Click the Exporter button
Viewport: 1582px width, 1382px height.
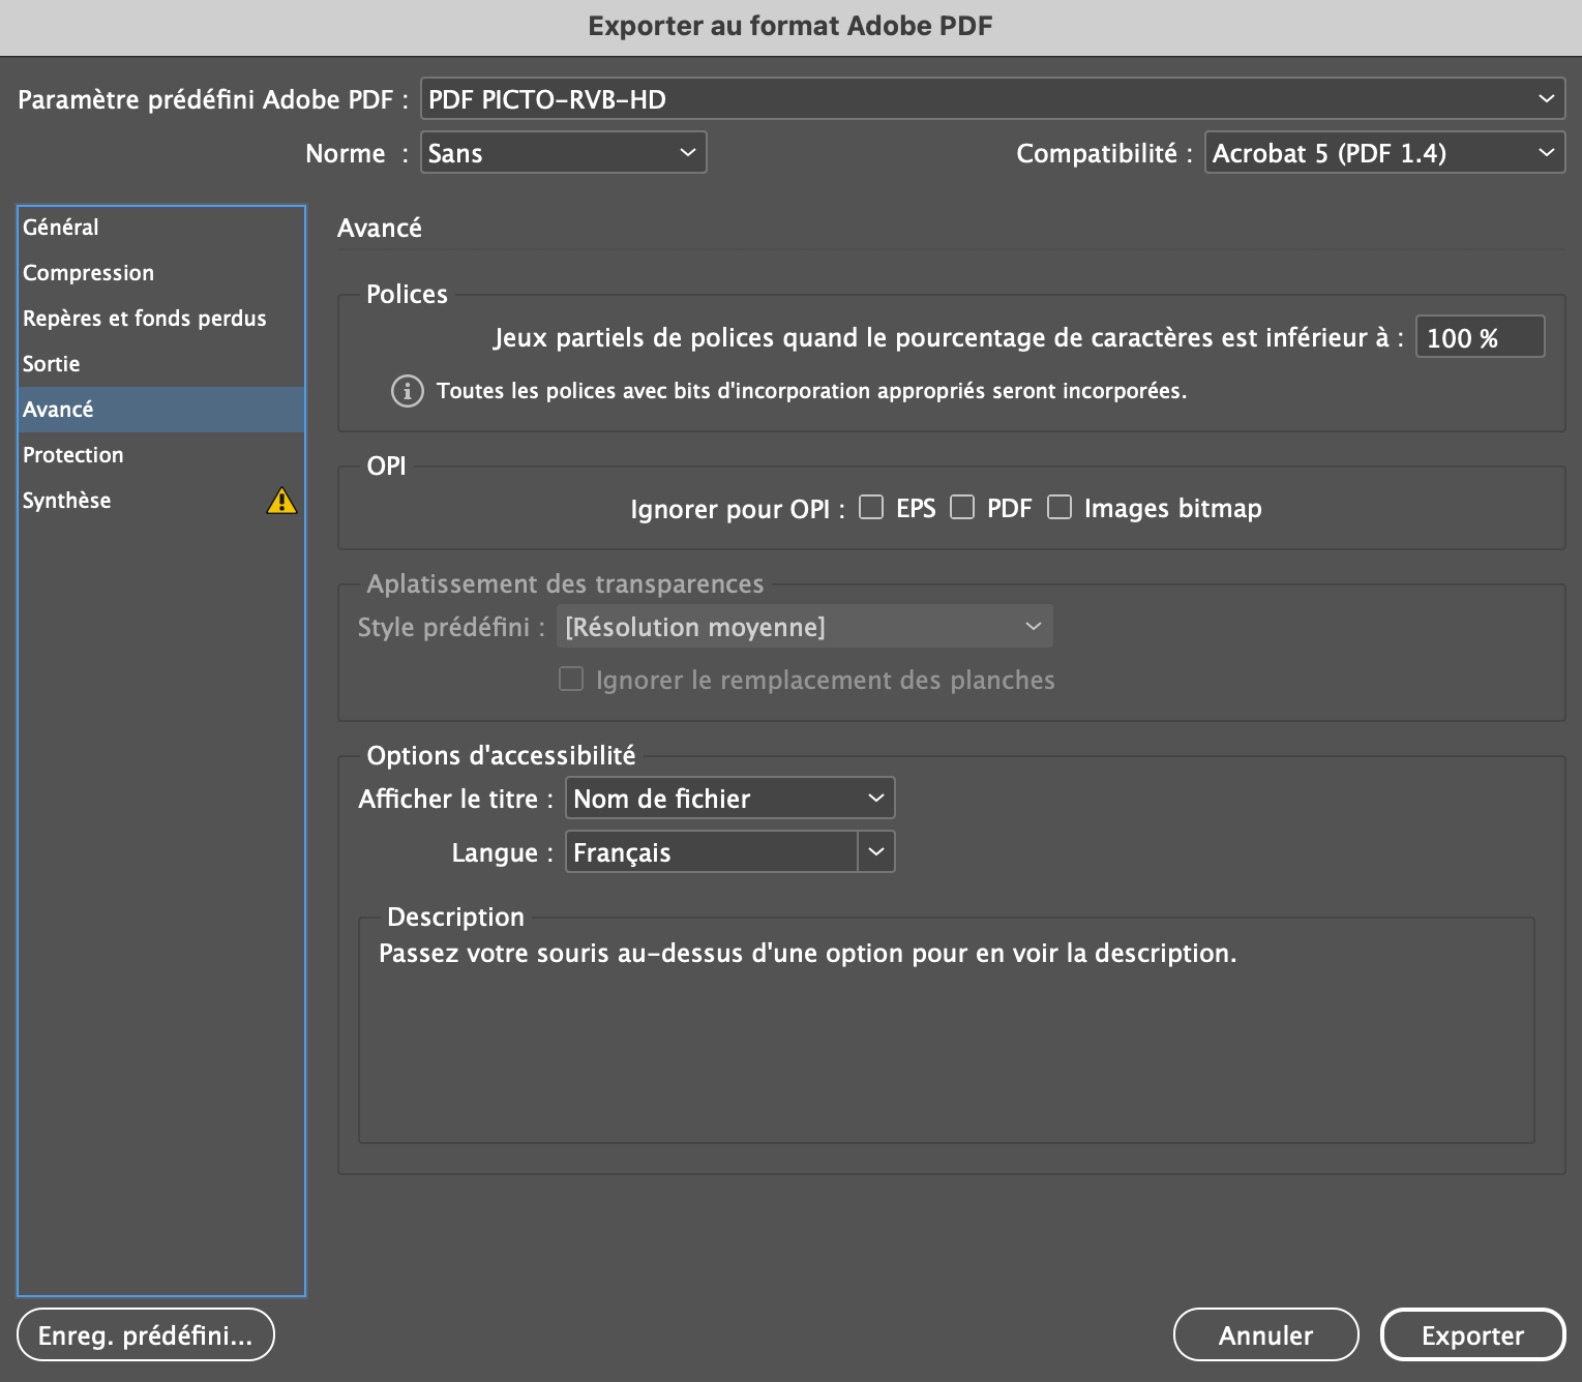[1472, 1335]
